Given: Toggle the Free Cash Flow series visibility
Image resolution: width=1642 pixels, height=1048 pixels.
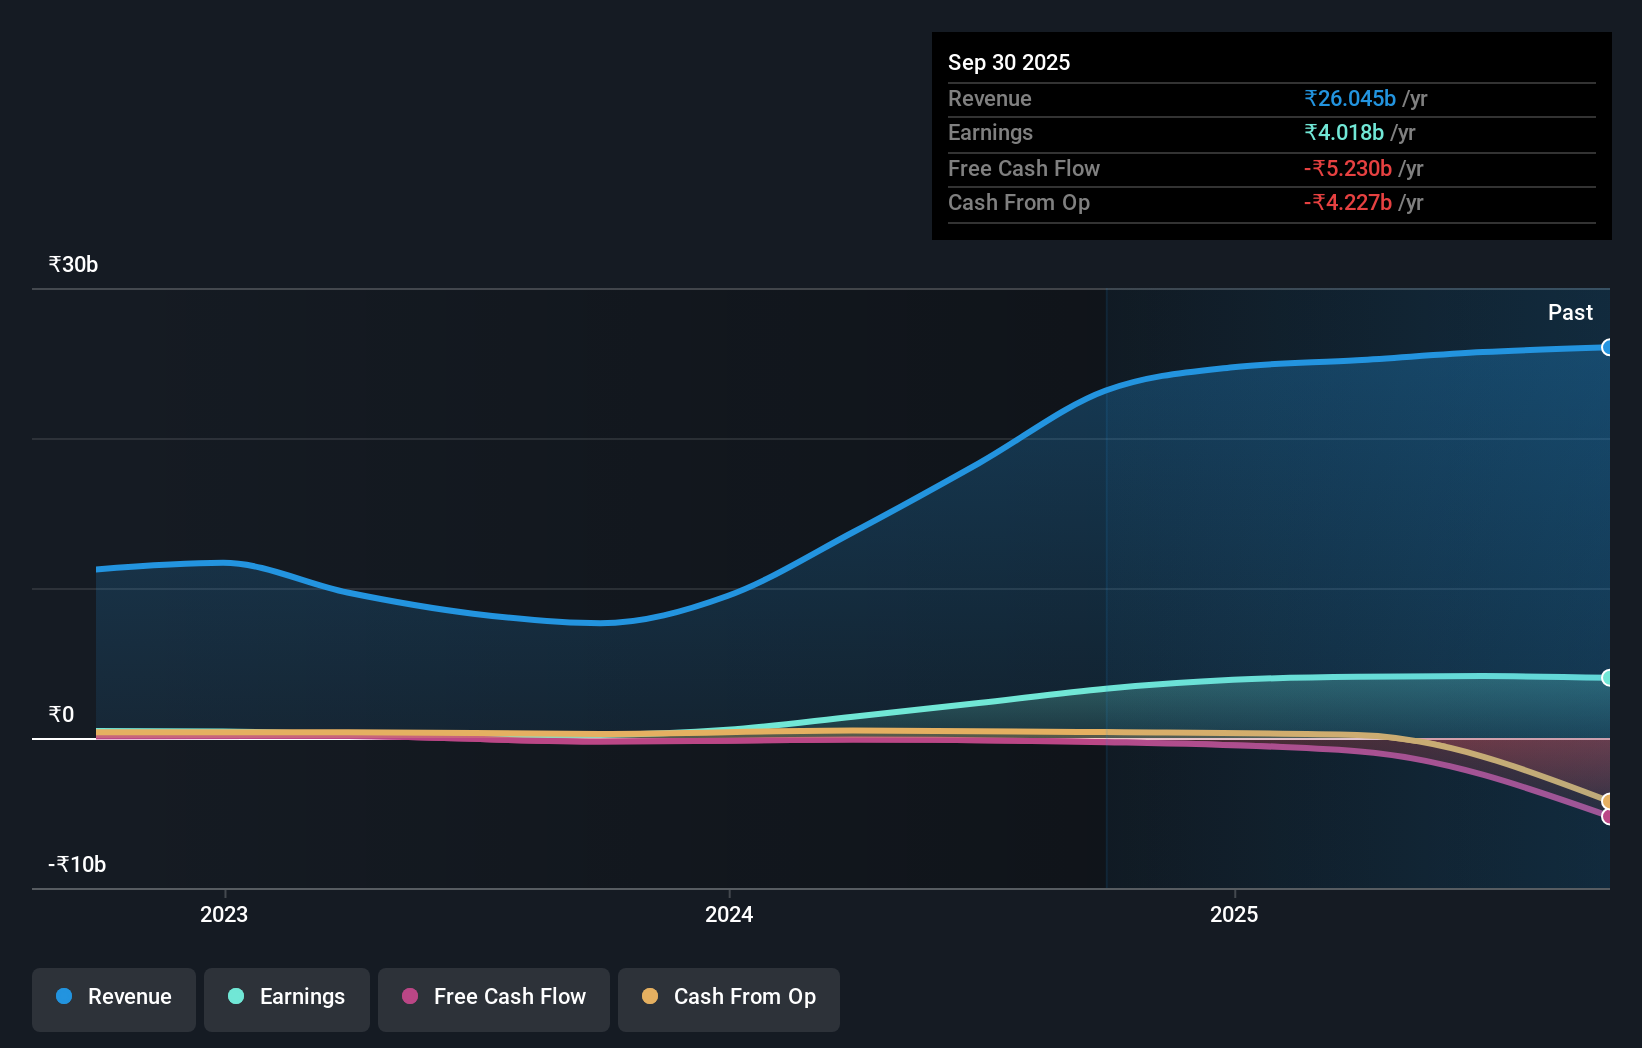Looking at the screenshot, I should pyautogui.click(x=493, y=997).
